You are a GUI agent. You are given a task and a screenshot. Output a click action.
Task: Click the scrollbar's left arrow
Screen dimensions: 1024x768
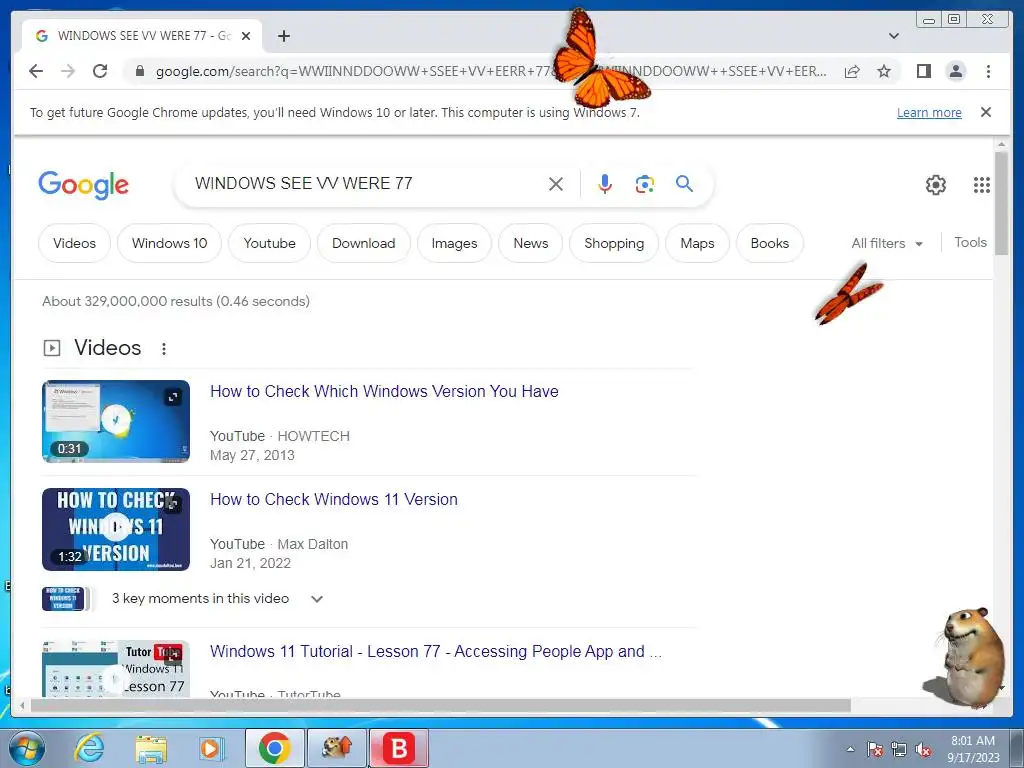22,705
